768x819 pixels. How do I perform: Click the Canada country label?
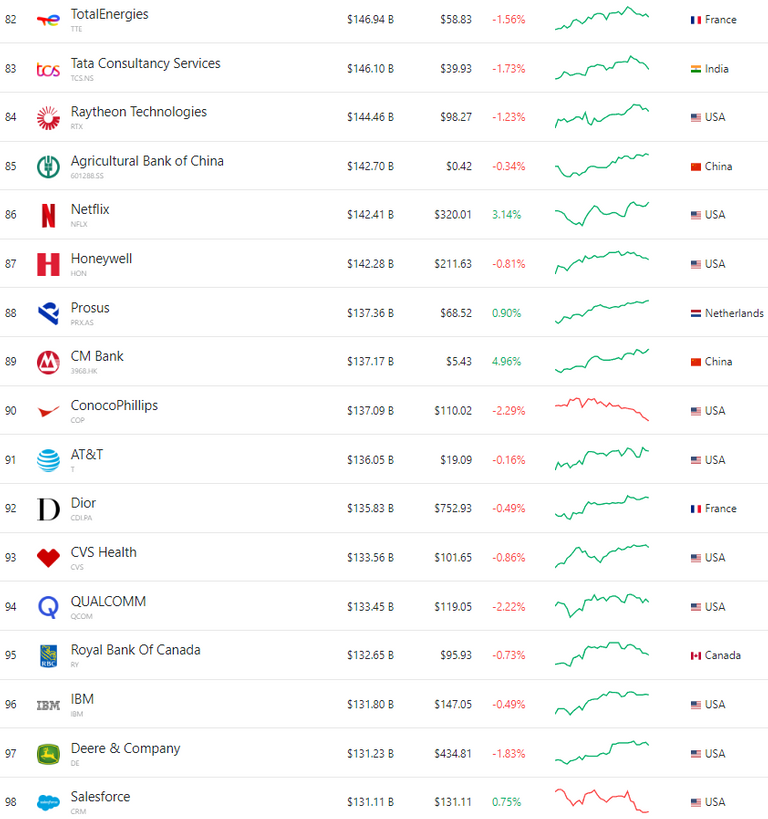(723, 656)
